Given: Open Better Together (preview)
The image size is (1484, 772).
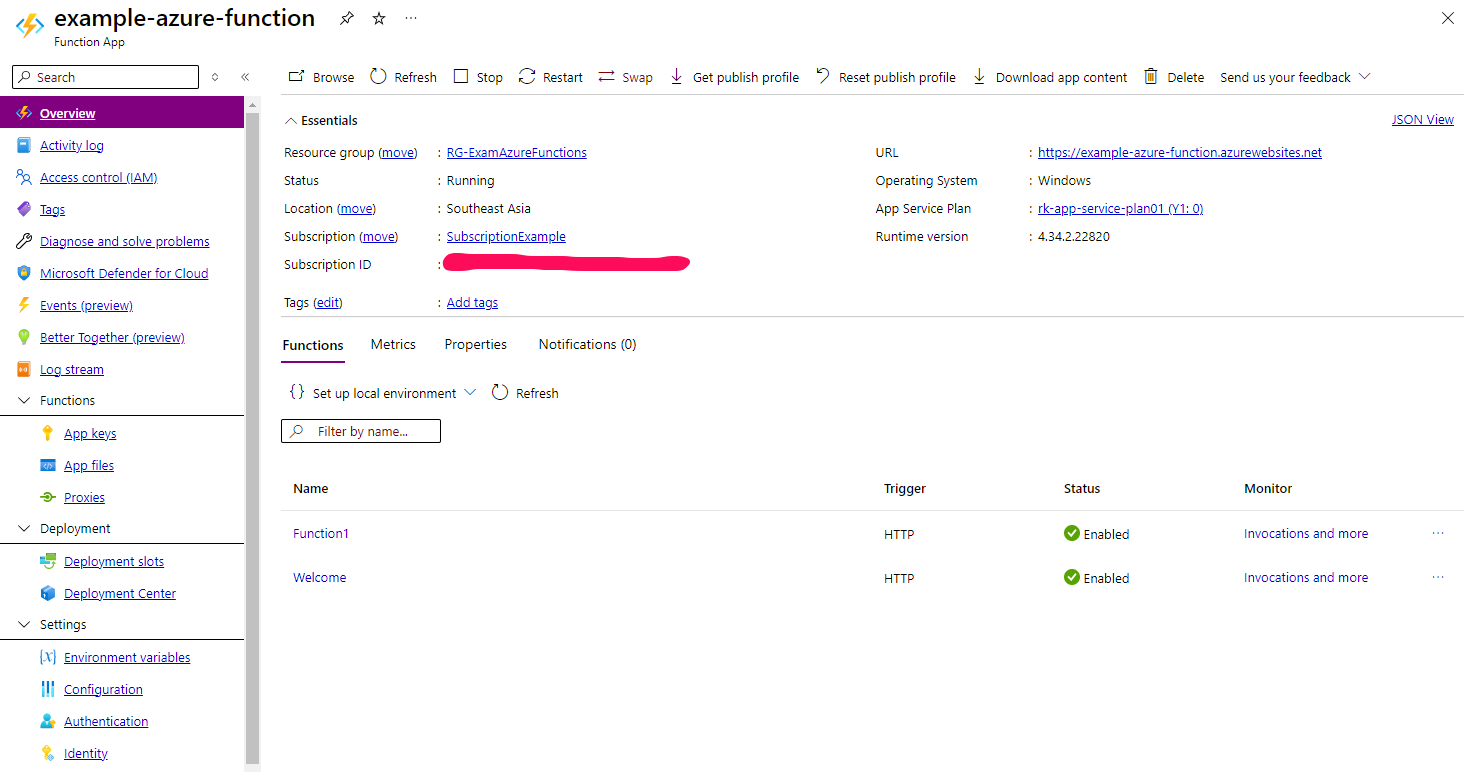Looking at the screenshot, I should [112, 337].
